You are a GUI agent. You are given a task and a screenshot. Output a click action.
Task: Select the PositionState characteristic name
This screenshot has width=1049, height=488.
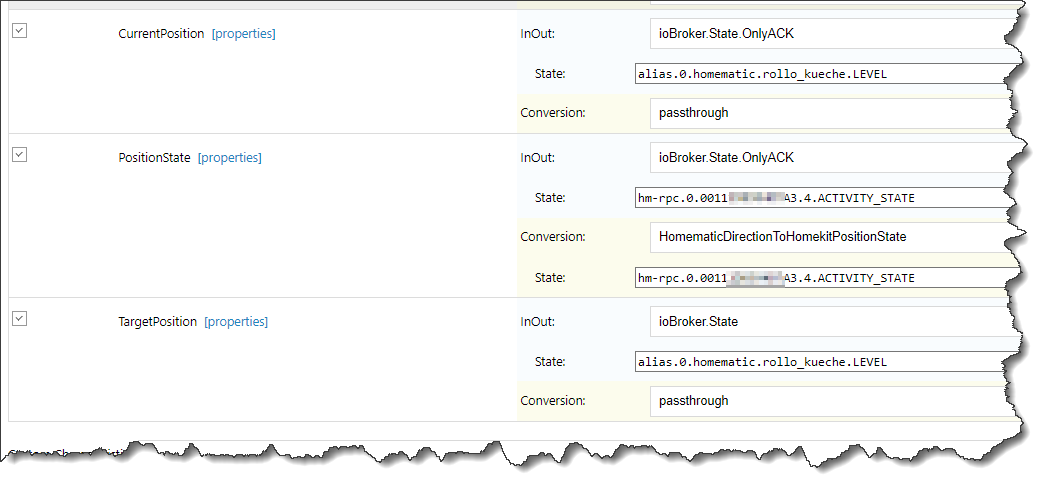(154, 158)
